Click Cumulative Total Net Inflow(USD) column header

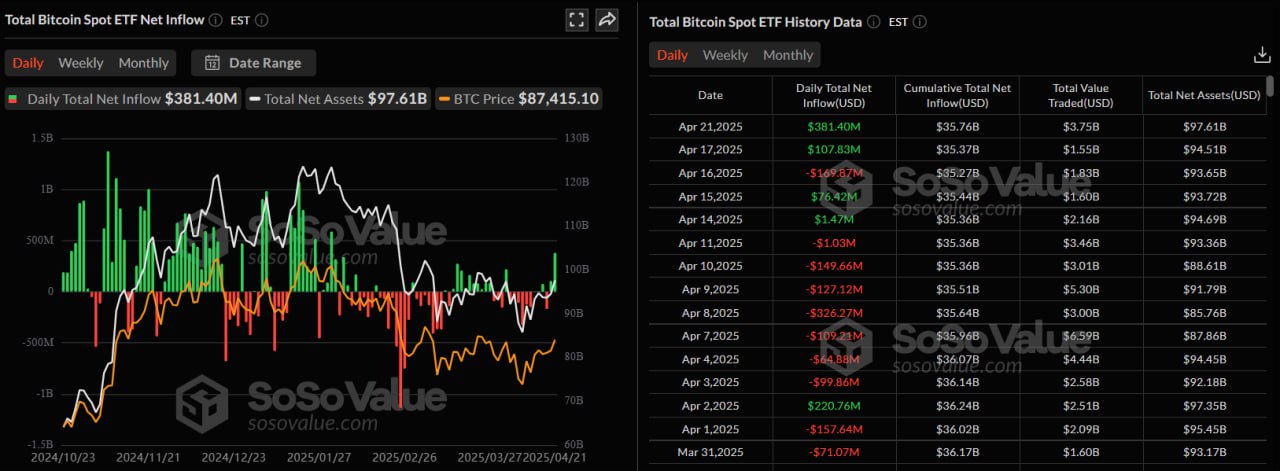coord(957,95)
